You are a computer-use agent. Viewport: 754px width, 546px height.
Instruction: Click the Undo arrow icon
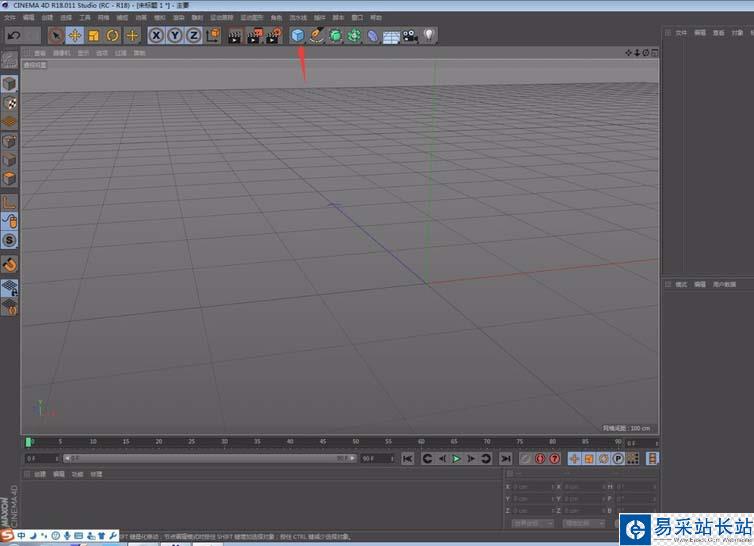coord(14,35)
